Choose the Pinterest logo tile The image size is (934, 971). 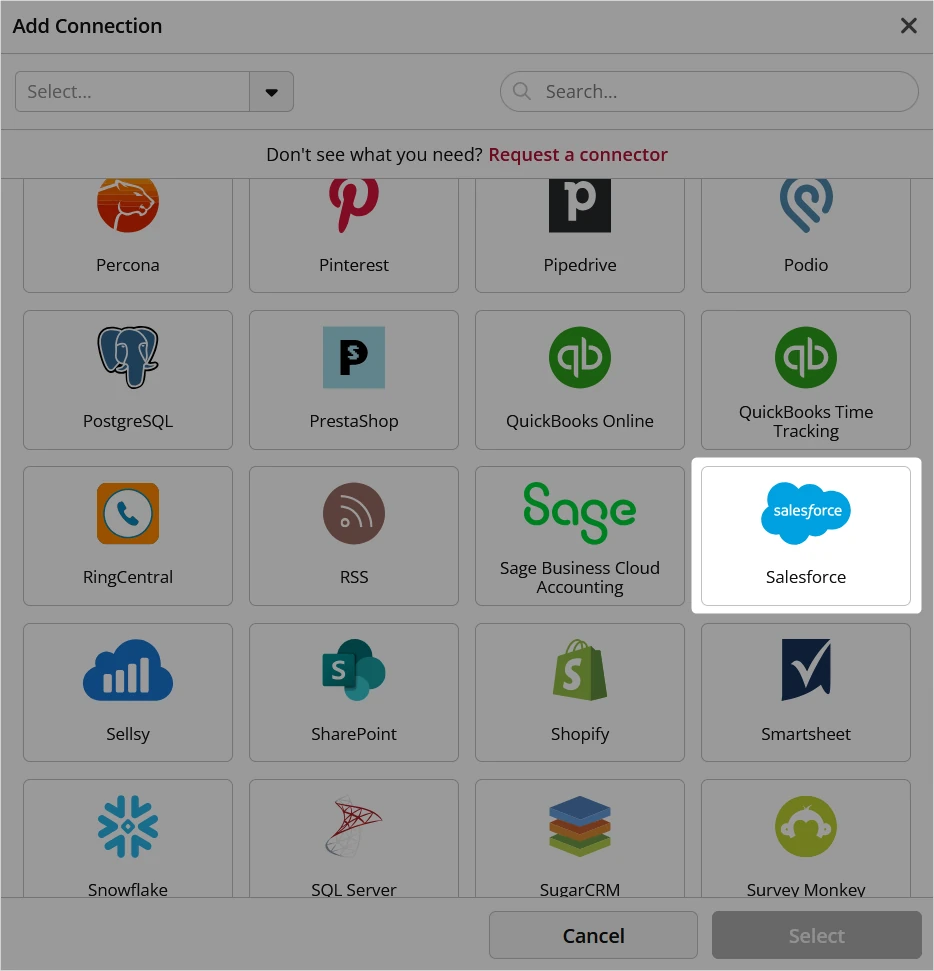click(354, 206)
